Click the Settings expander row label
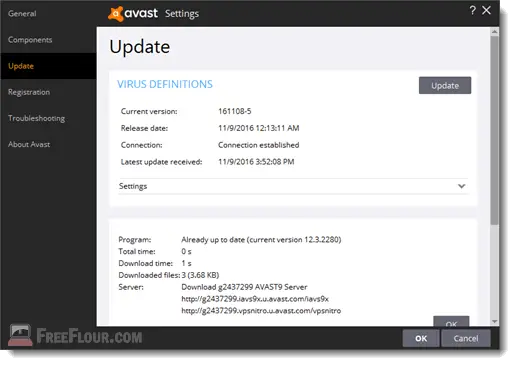The height and width of the screenshot is (365, 515). tap(133, 186)
